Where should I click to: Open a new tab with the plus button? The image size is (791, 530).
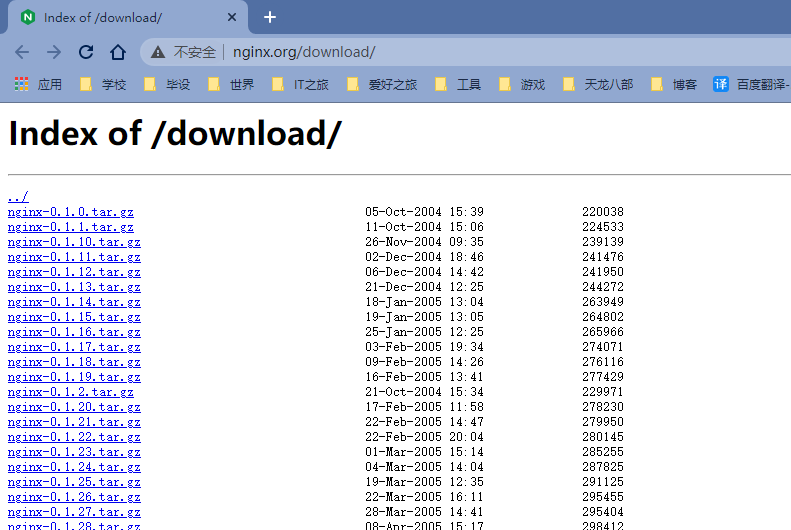pos(270,17)
